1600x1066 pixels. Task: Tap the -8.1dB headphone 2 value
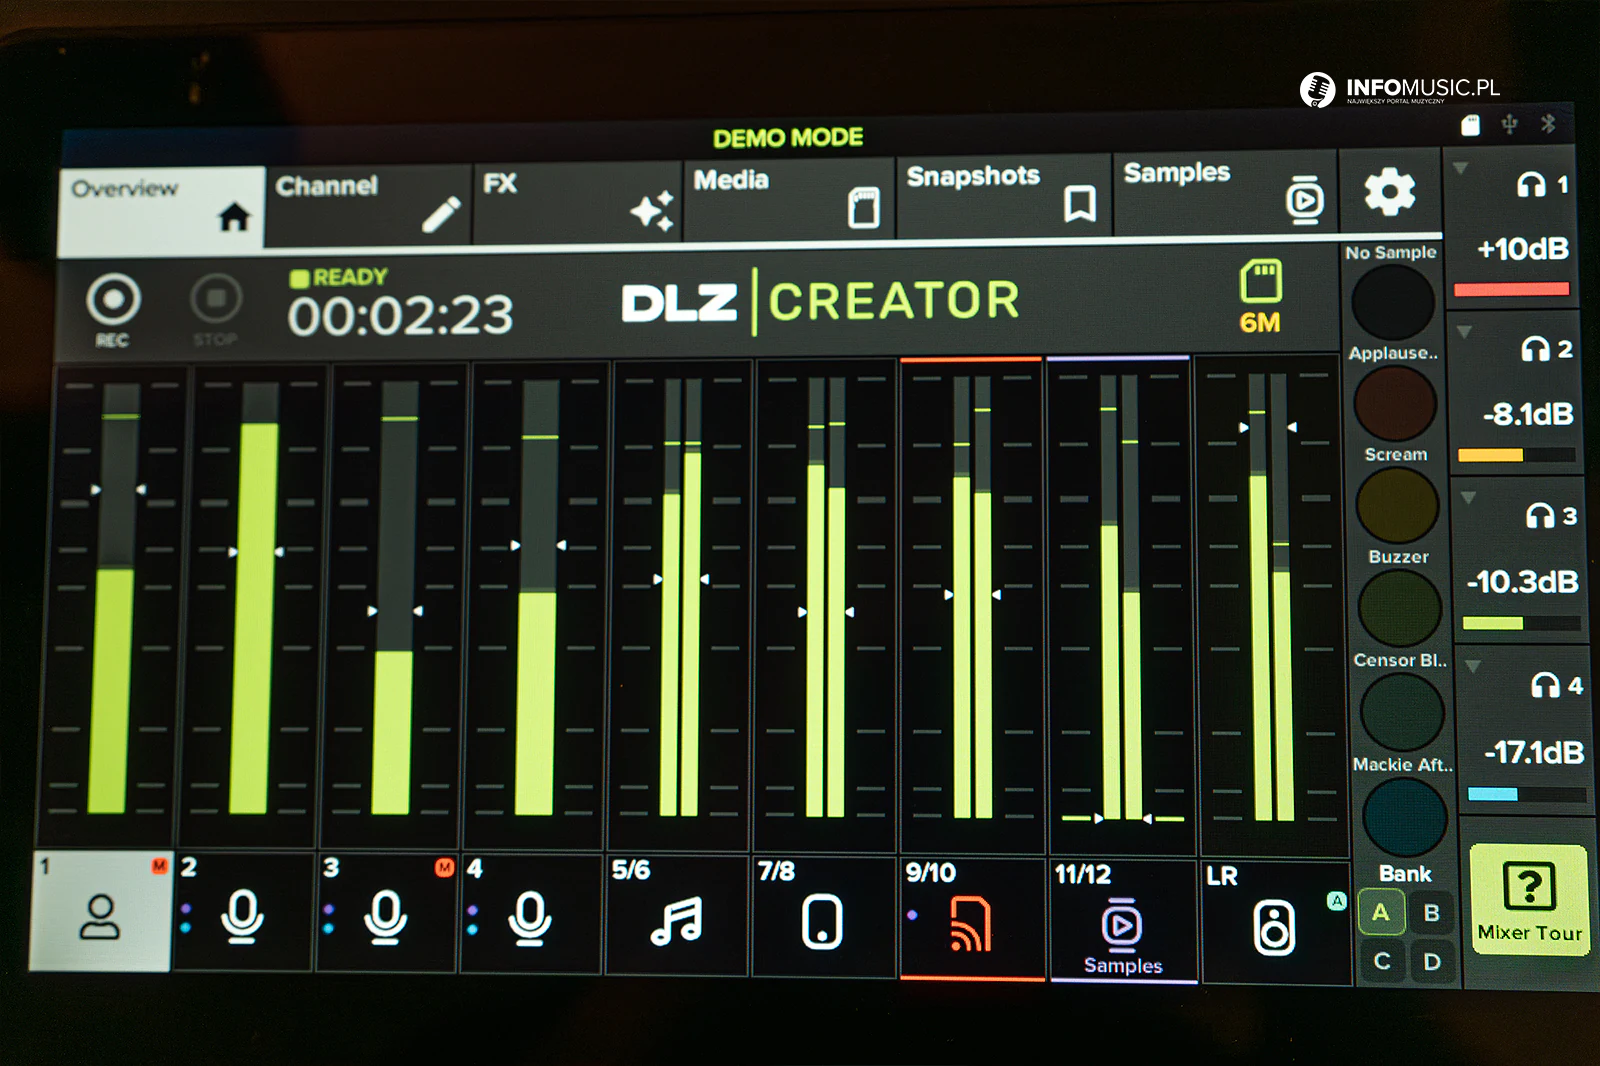click(x=1528, y=413)
